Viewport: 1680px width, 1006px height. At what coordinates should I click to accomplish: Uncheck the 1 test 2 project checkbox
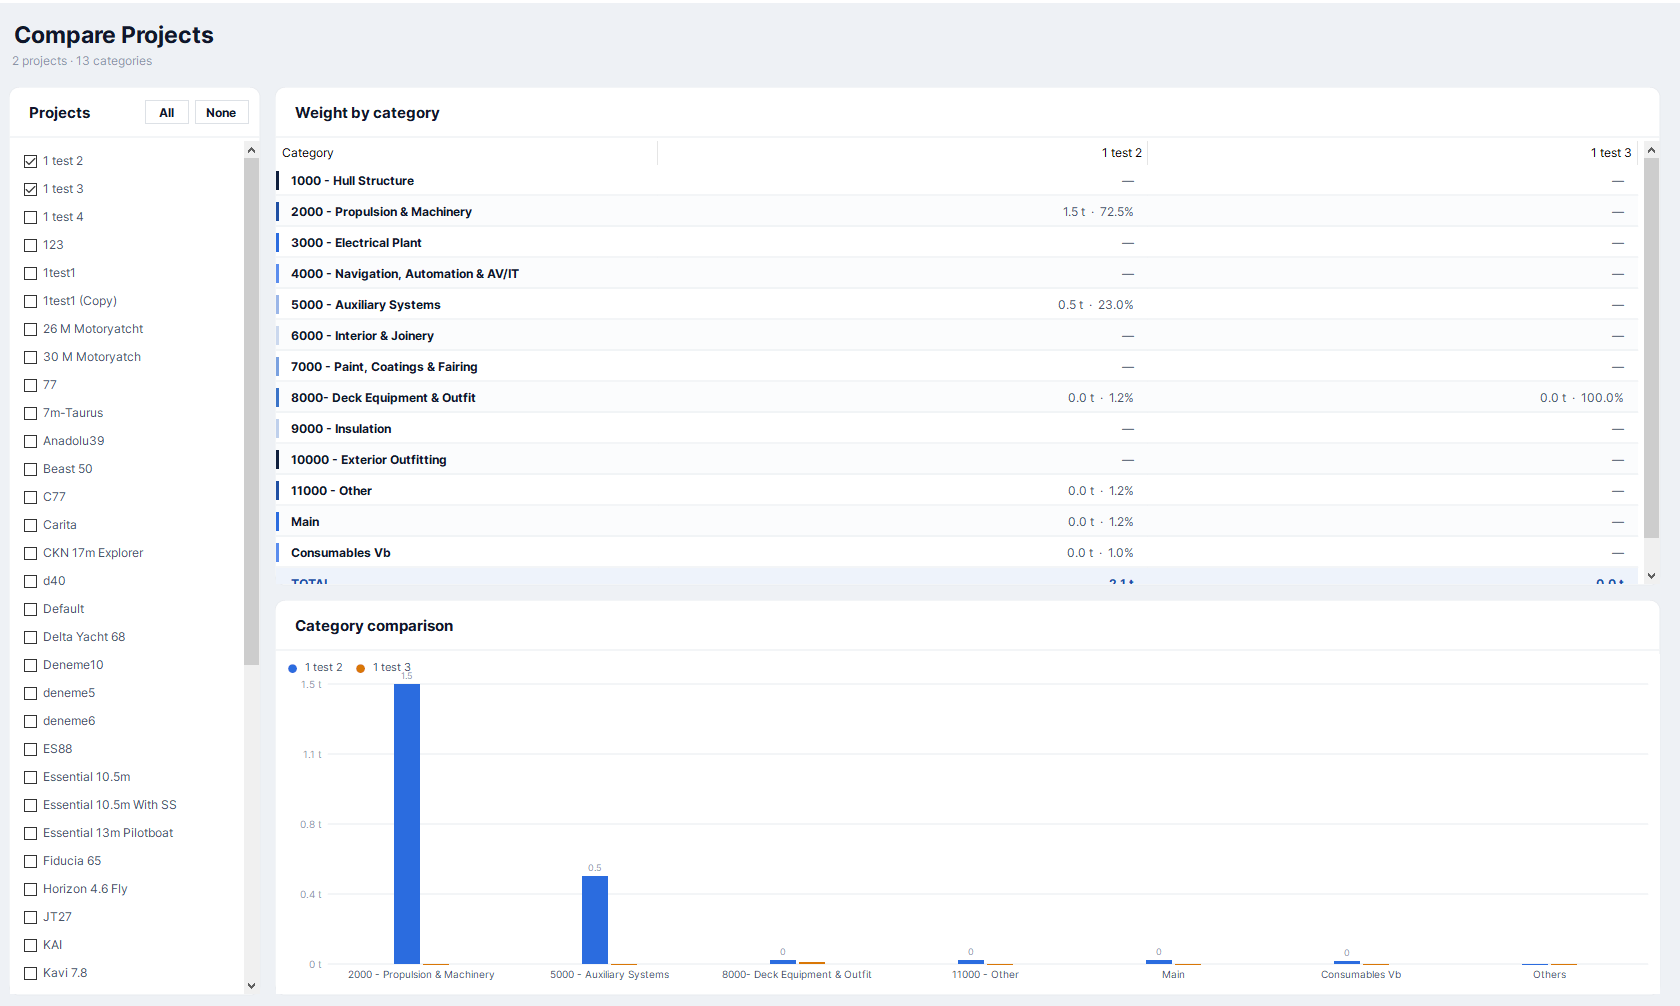click(31, 161)
